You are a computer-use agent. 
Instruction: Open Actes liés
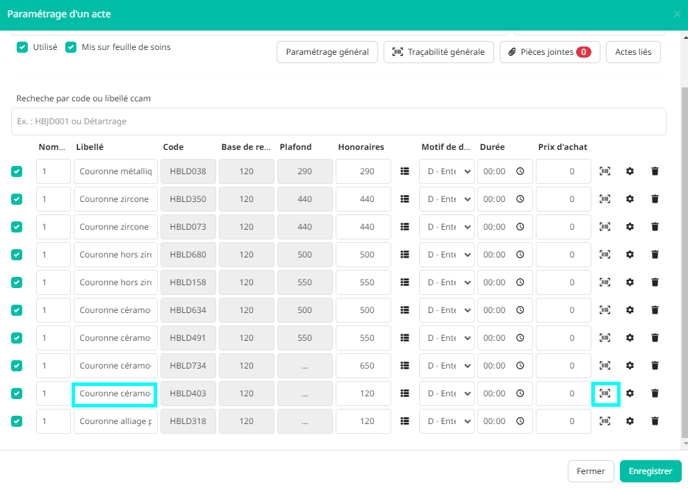633,52
